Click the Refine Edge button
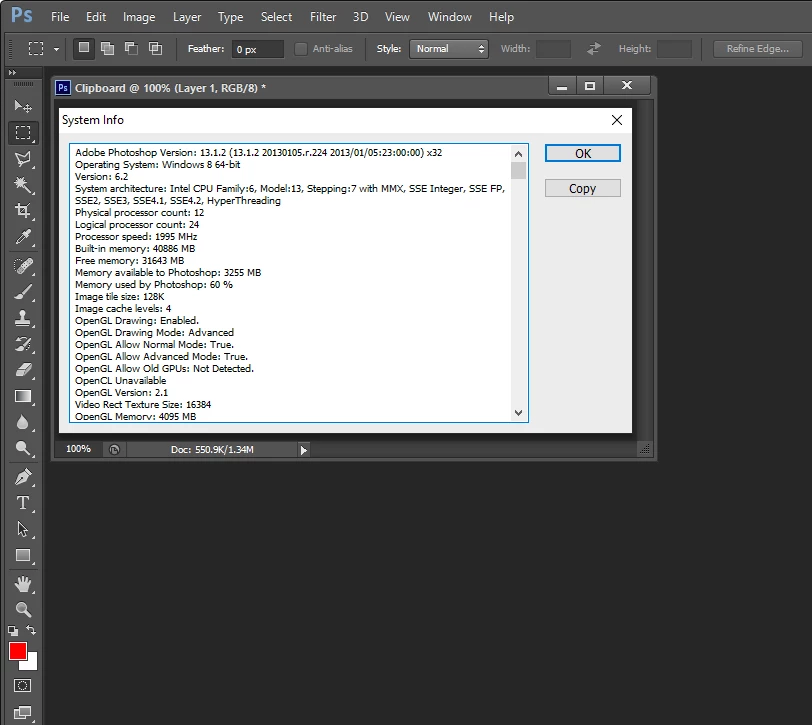812x725 pixels. point(758,49)
